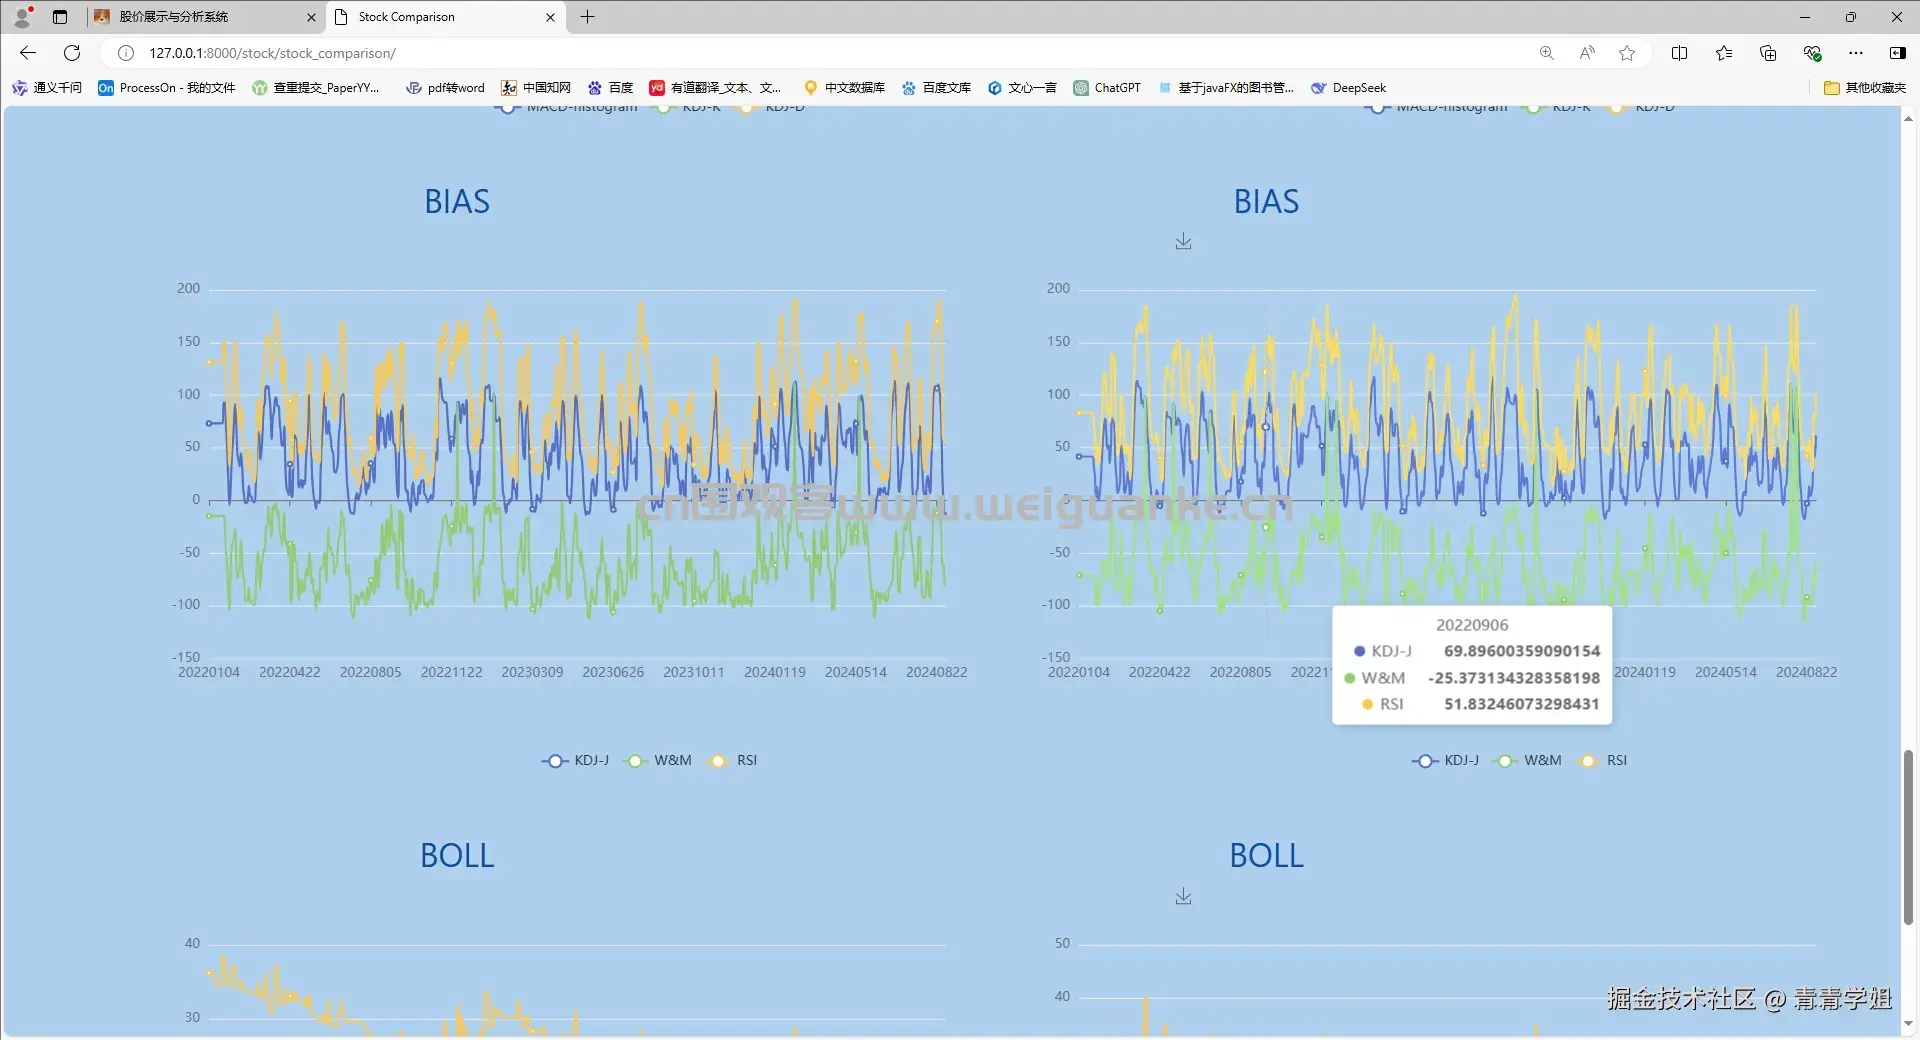
Task: Close the Stock Comparison tab
Action: (550, 17)
